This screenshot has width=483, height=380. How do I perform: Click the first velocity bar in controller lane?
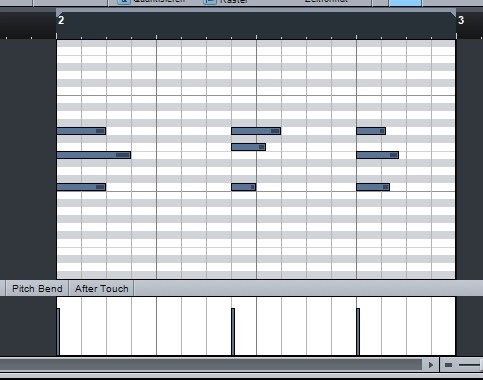coord(58,332)
